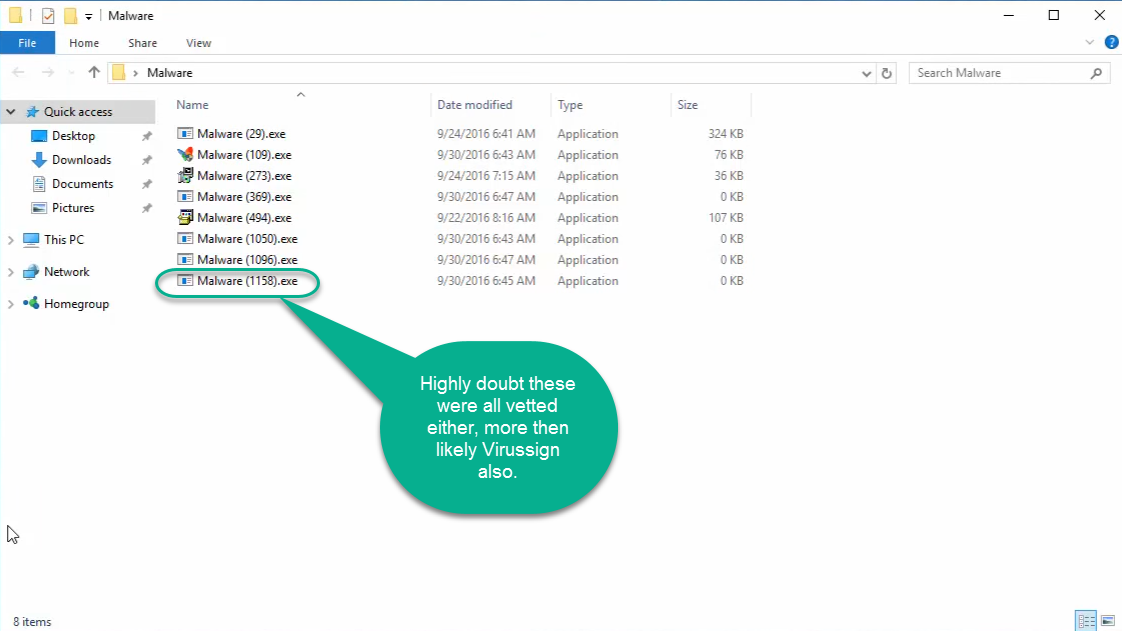Click the pin icon beside Desktop
The width and height of the screenshot is (1122, 631).
point(147,136)
